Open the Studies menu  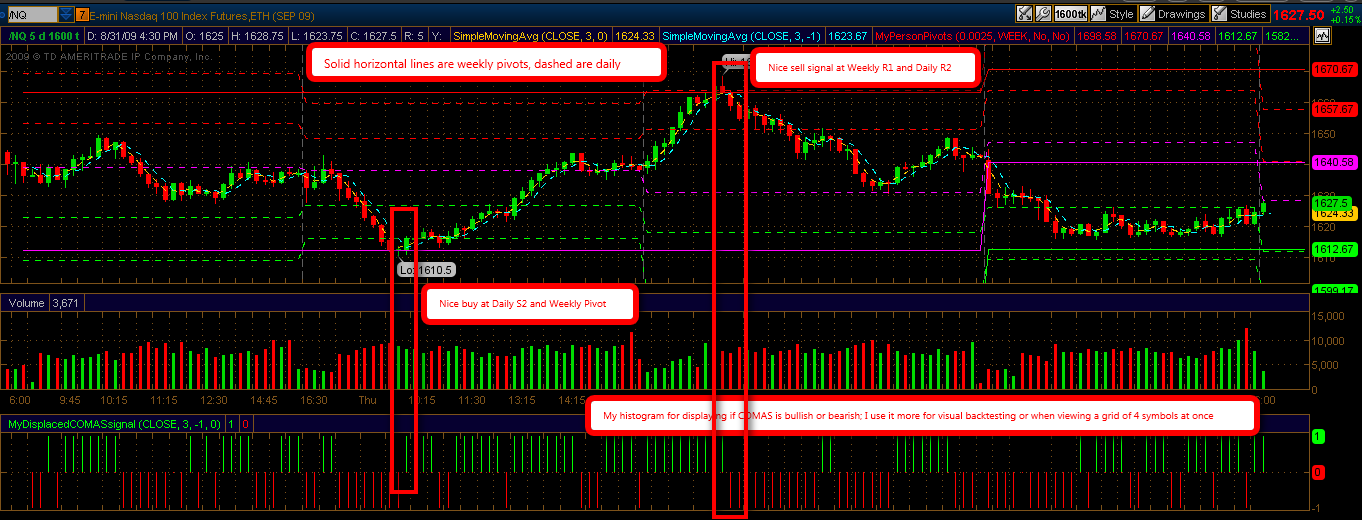(x=1248, y=14)
